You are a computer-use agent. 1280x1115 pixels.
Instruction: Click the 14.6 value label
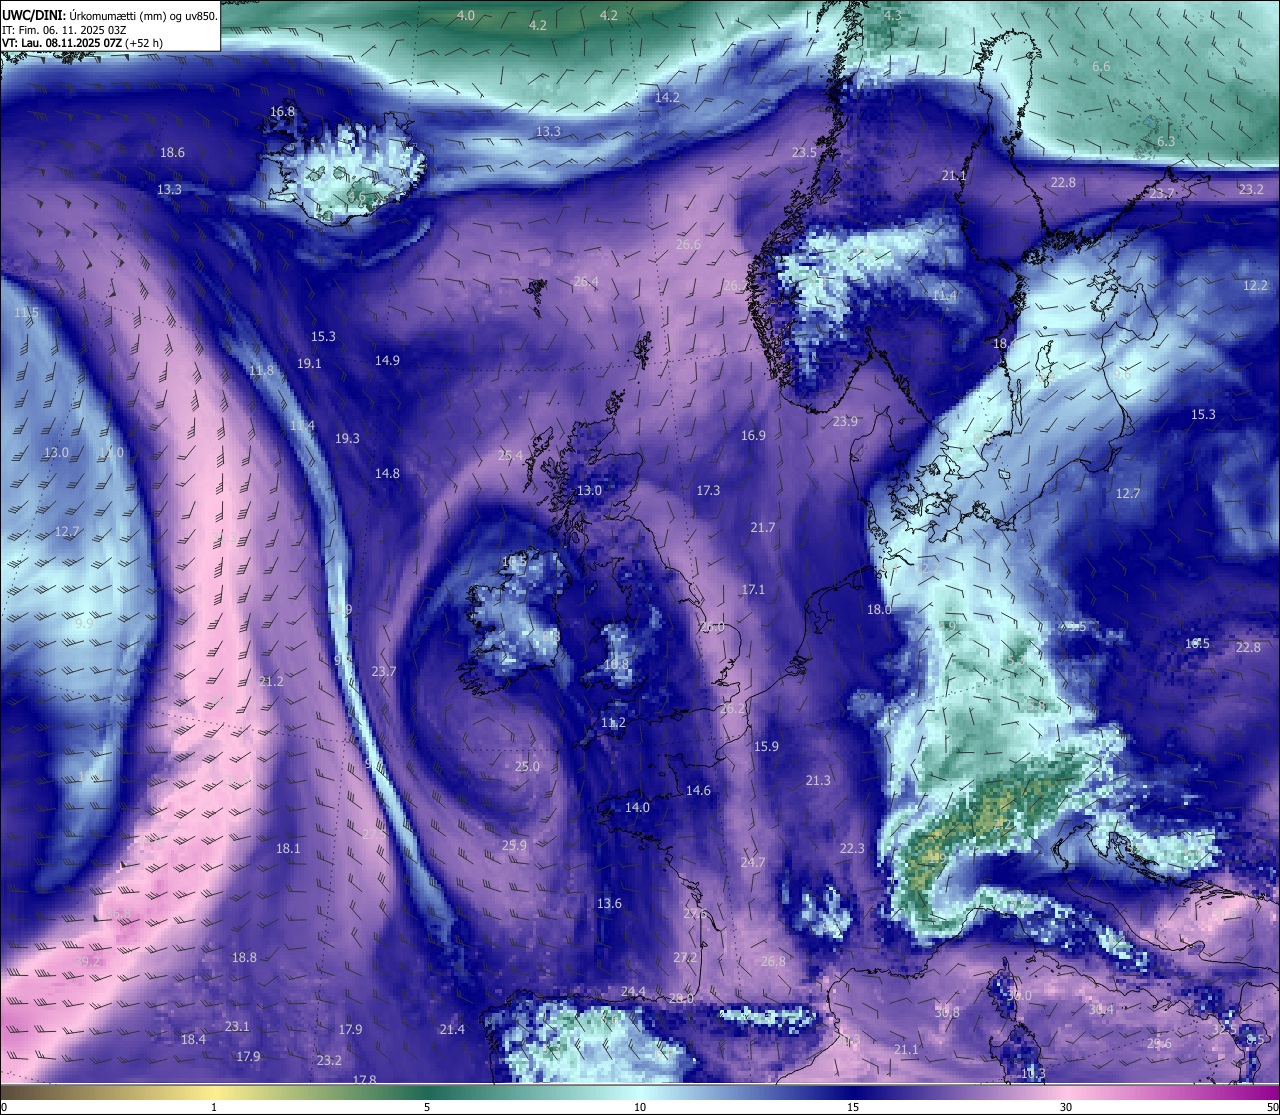pyautogui.click(x=698, y=791)
